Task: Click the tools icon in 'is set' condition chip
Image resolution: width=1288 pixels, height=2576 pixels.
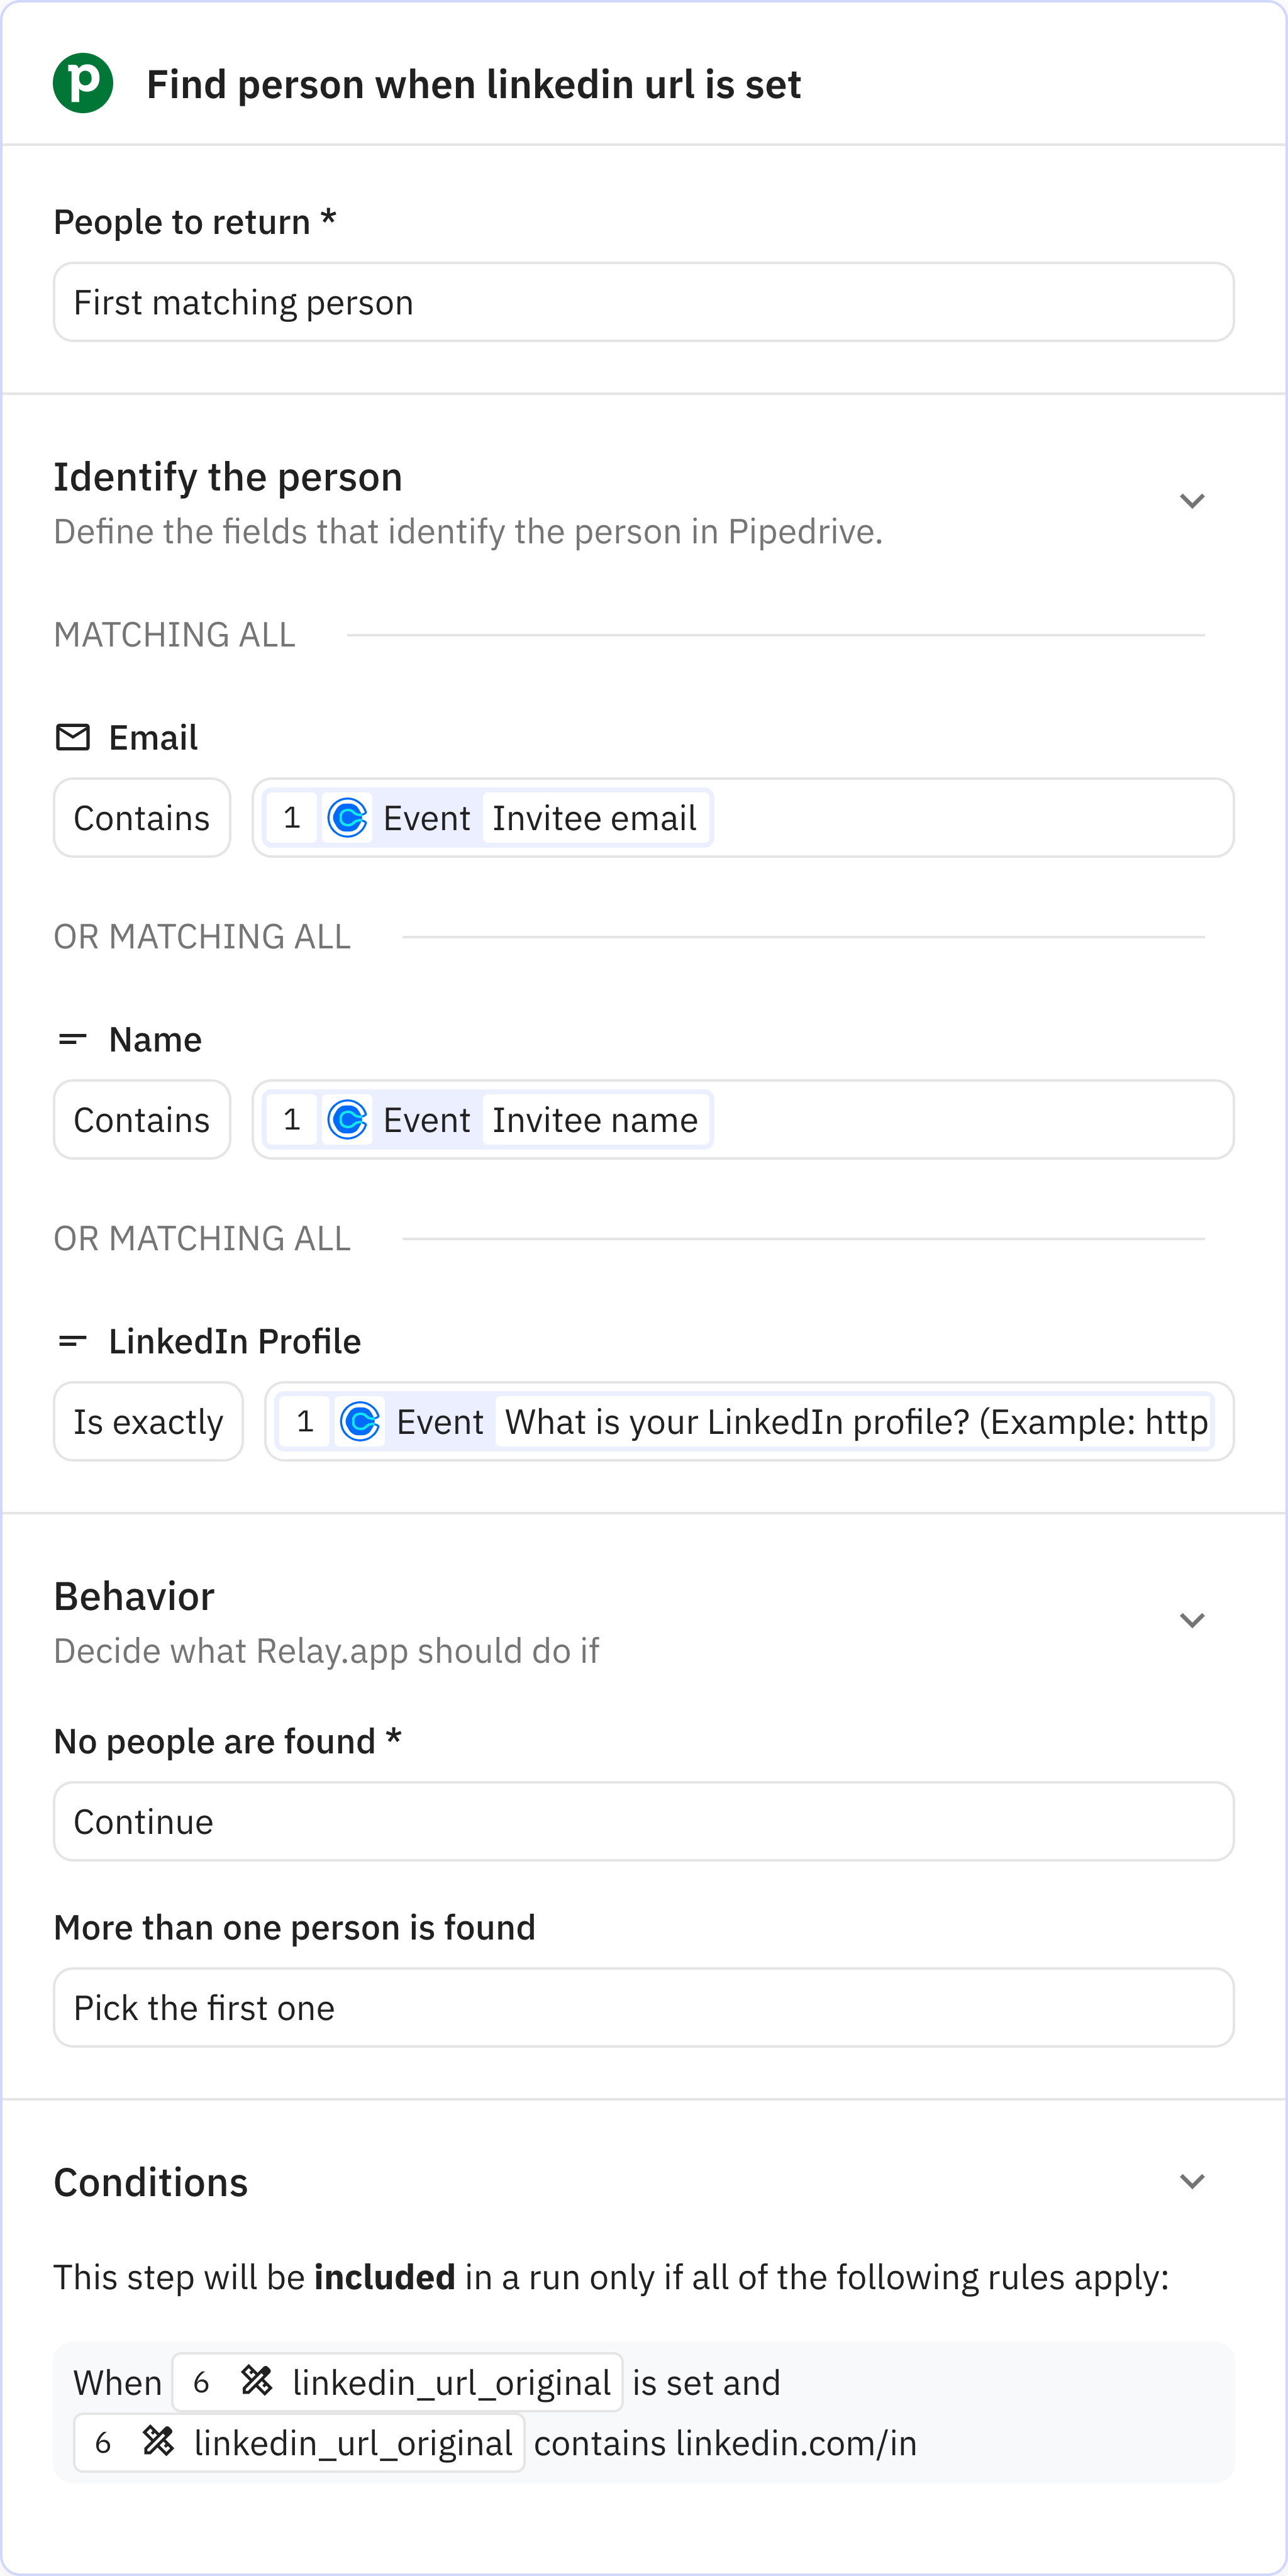Action: click(257, 2381)
